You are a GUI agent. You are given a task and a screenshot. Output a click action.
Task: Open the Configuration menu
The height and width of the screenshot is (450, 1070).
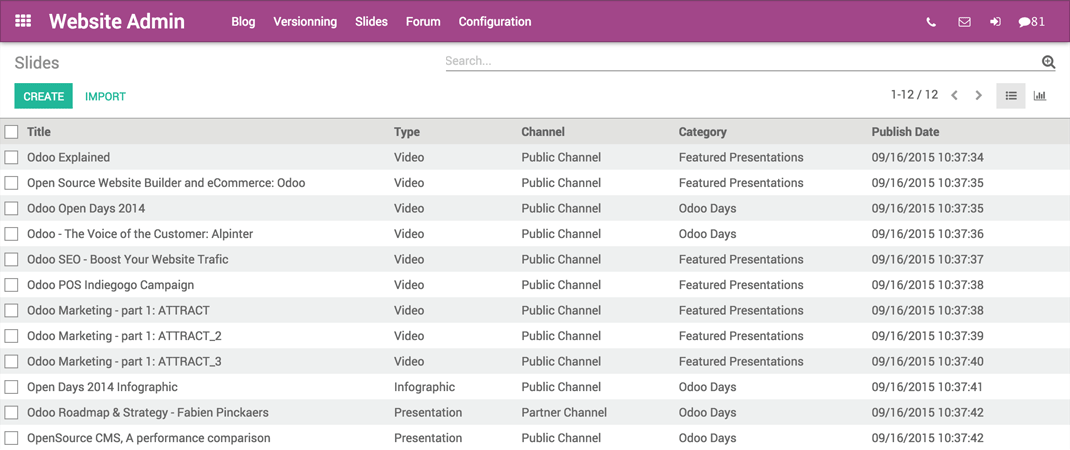[x=495, y=22]
